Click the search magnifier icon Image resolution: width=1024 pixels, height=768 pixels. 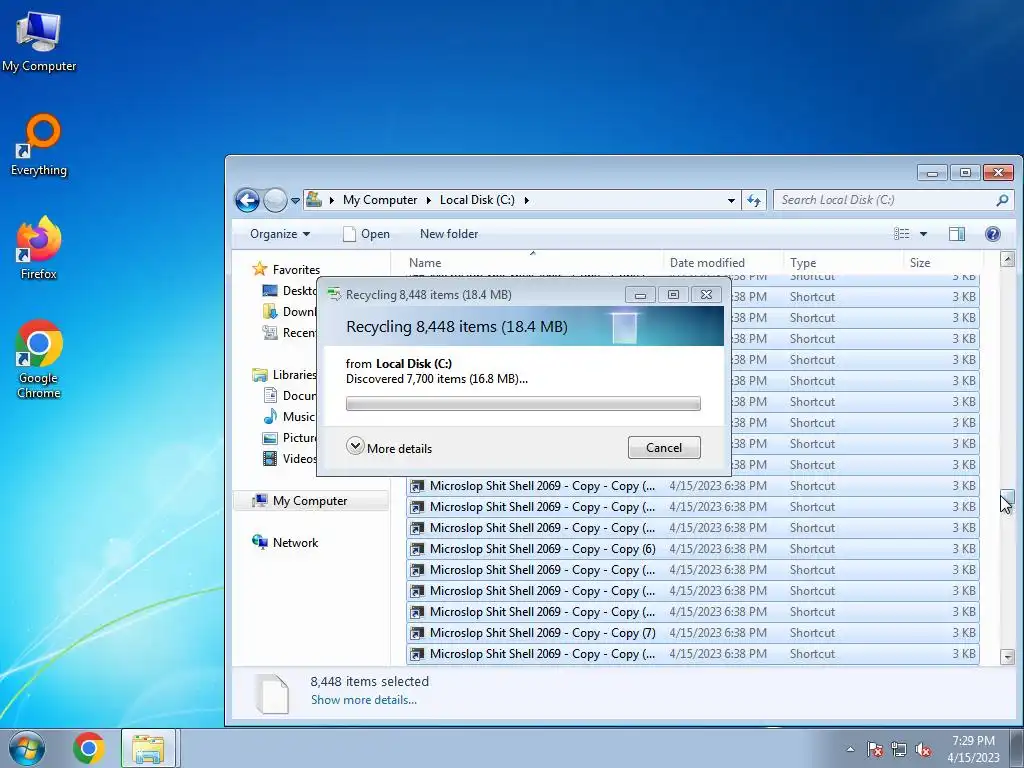coord(1002,200)
